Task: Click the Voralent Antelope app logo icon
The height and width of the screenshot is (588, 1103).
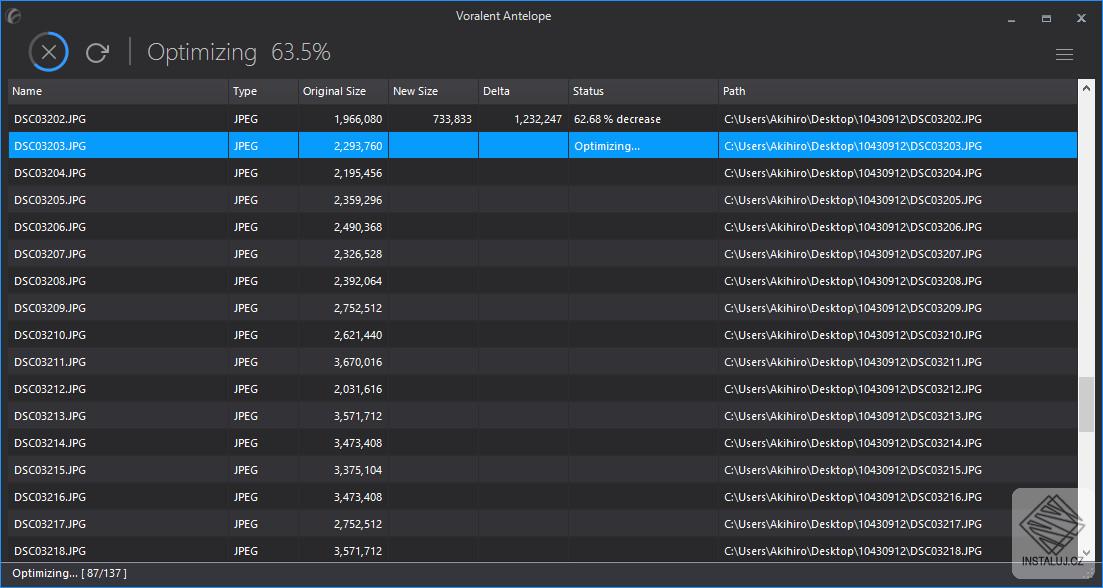Action: pos(13,15)
